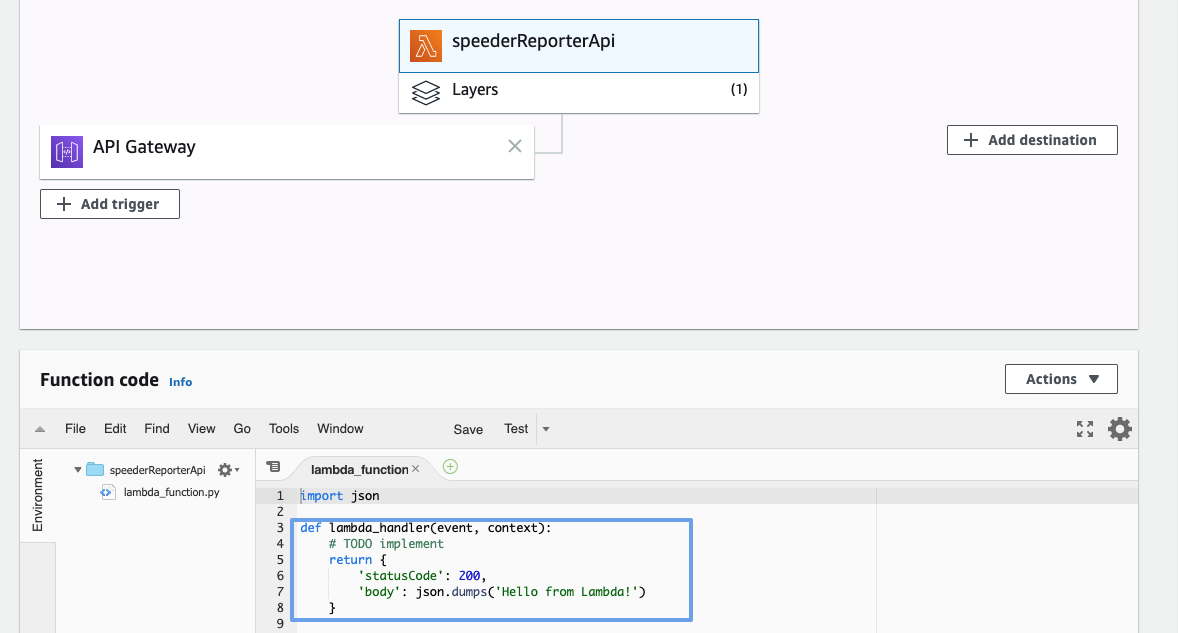Image resolution: width=1178 pixels, height=633 pixels.
Task: Close the lambda_function tab
Action: 415,469
